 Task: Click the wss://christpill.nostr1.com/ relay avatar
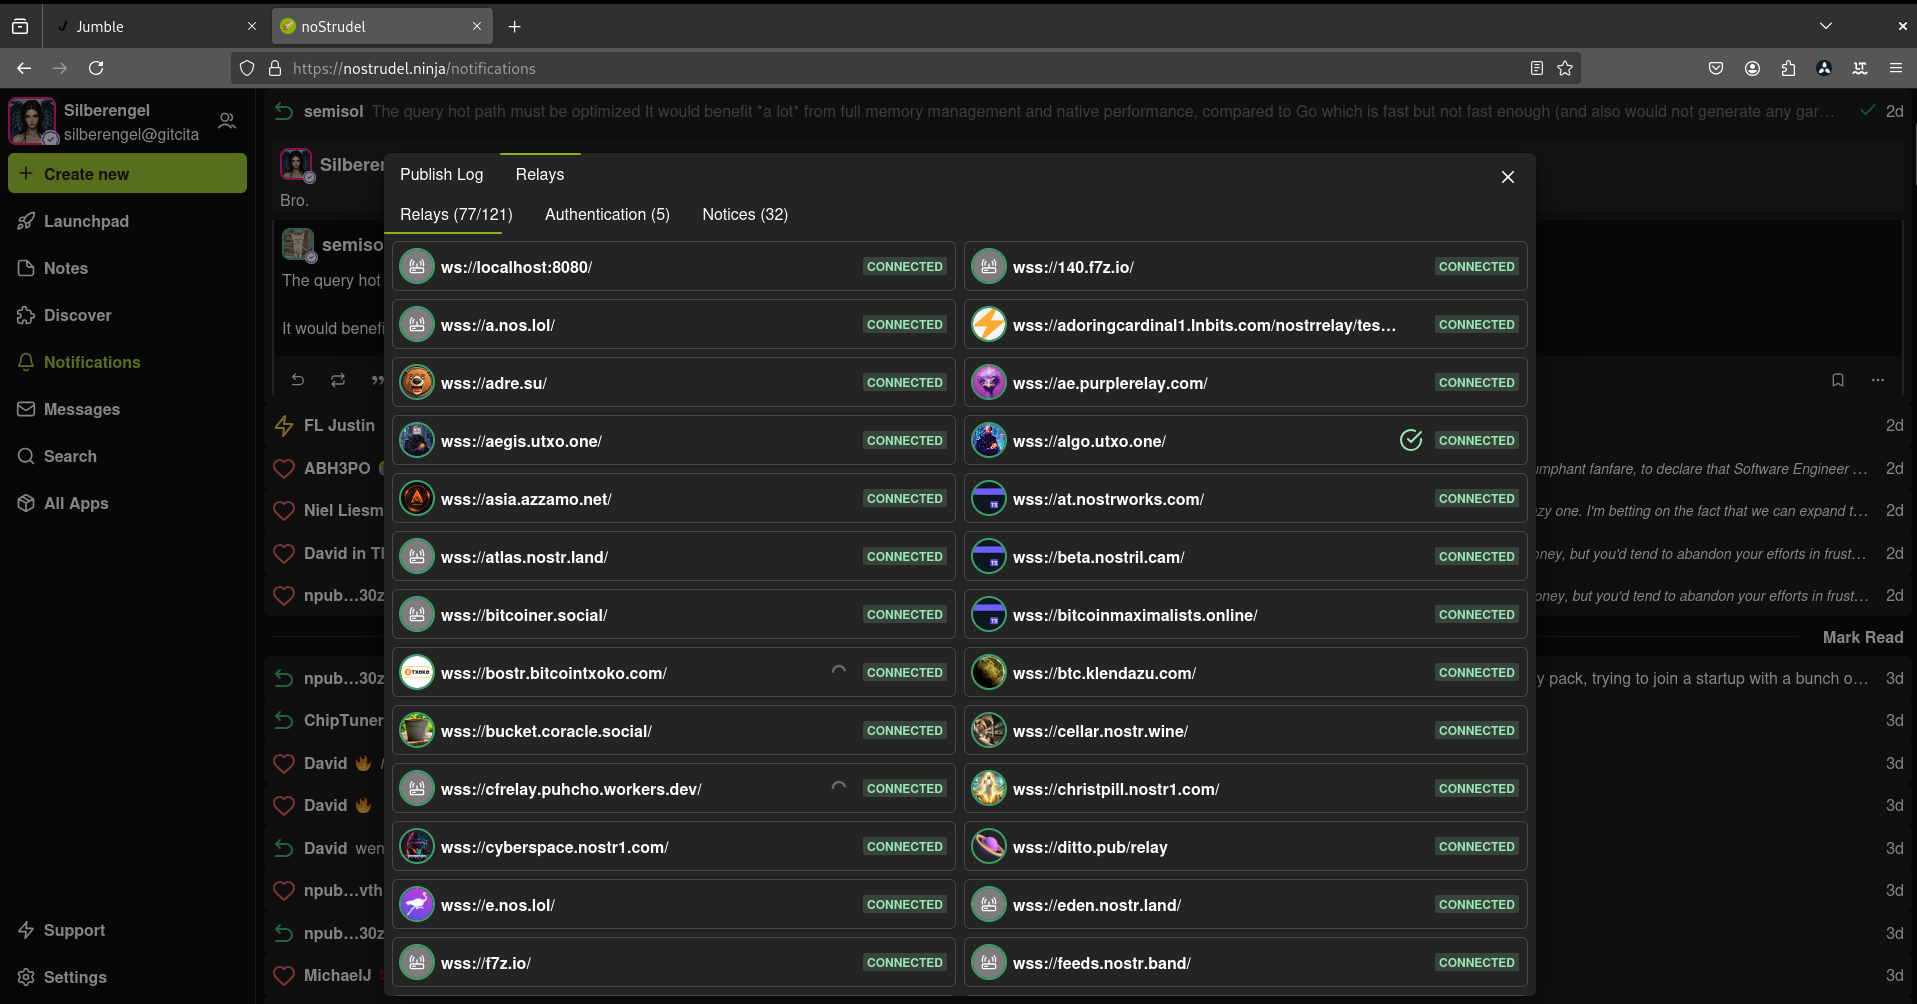pos(989,789)
